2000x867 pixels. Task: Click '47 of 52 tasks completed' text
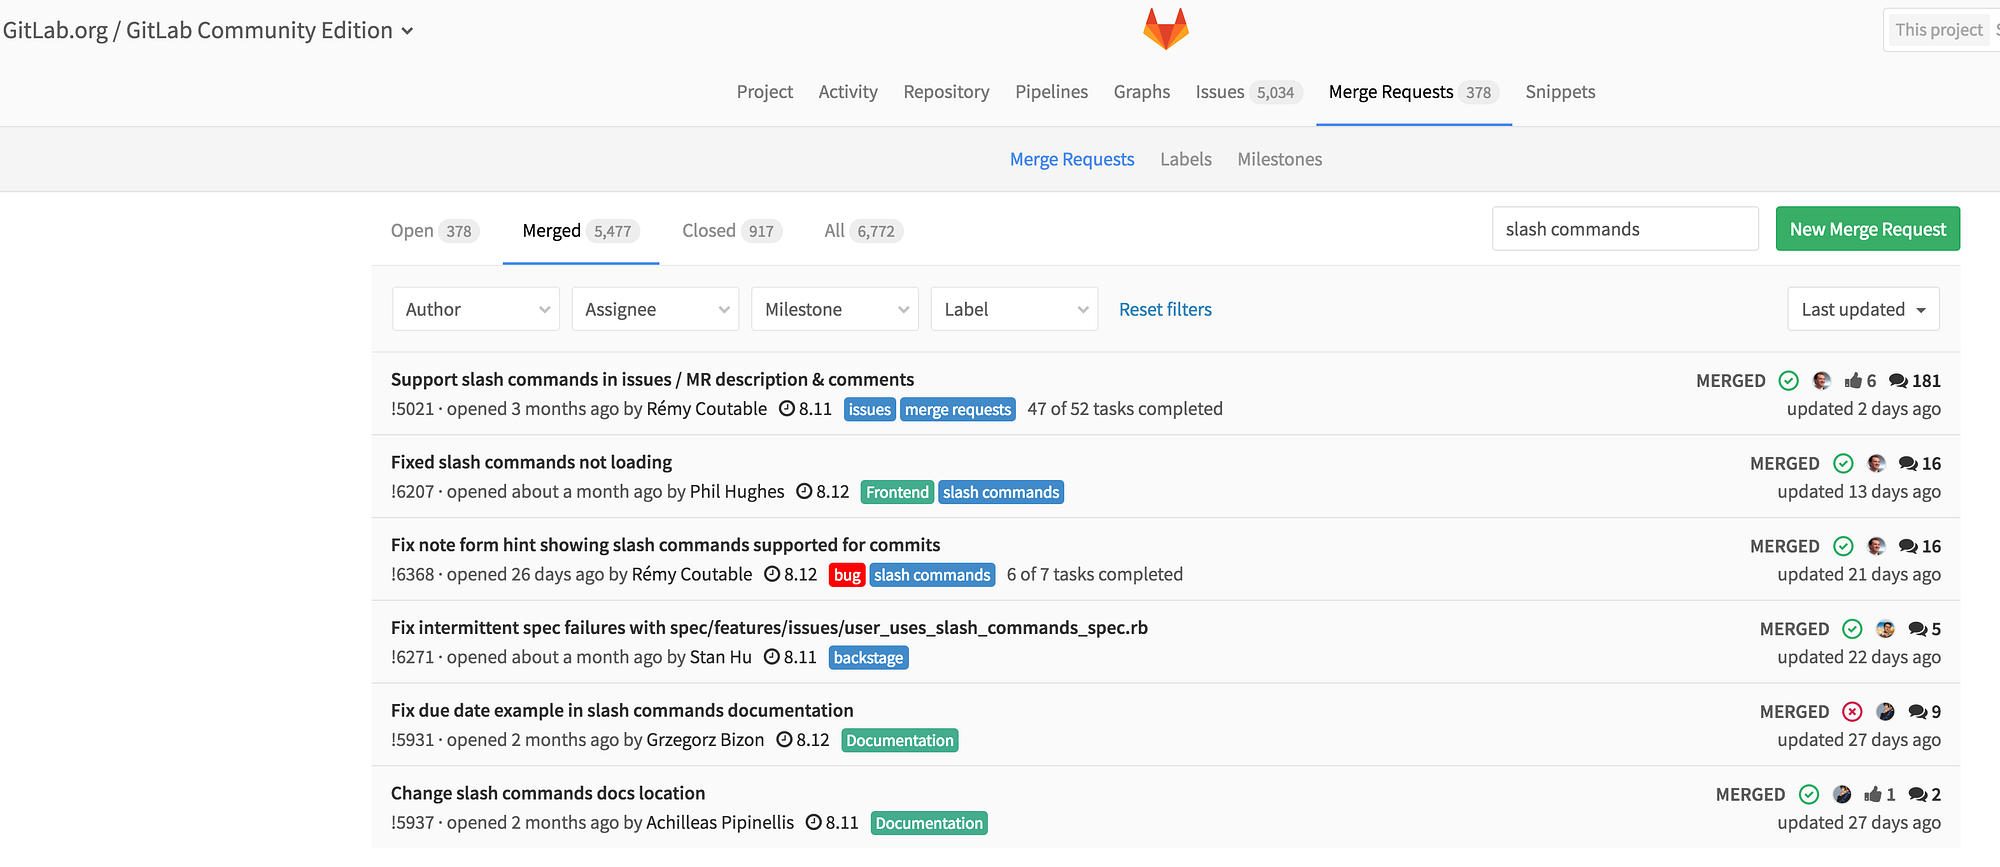[x=1125, y=409]
